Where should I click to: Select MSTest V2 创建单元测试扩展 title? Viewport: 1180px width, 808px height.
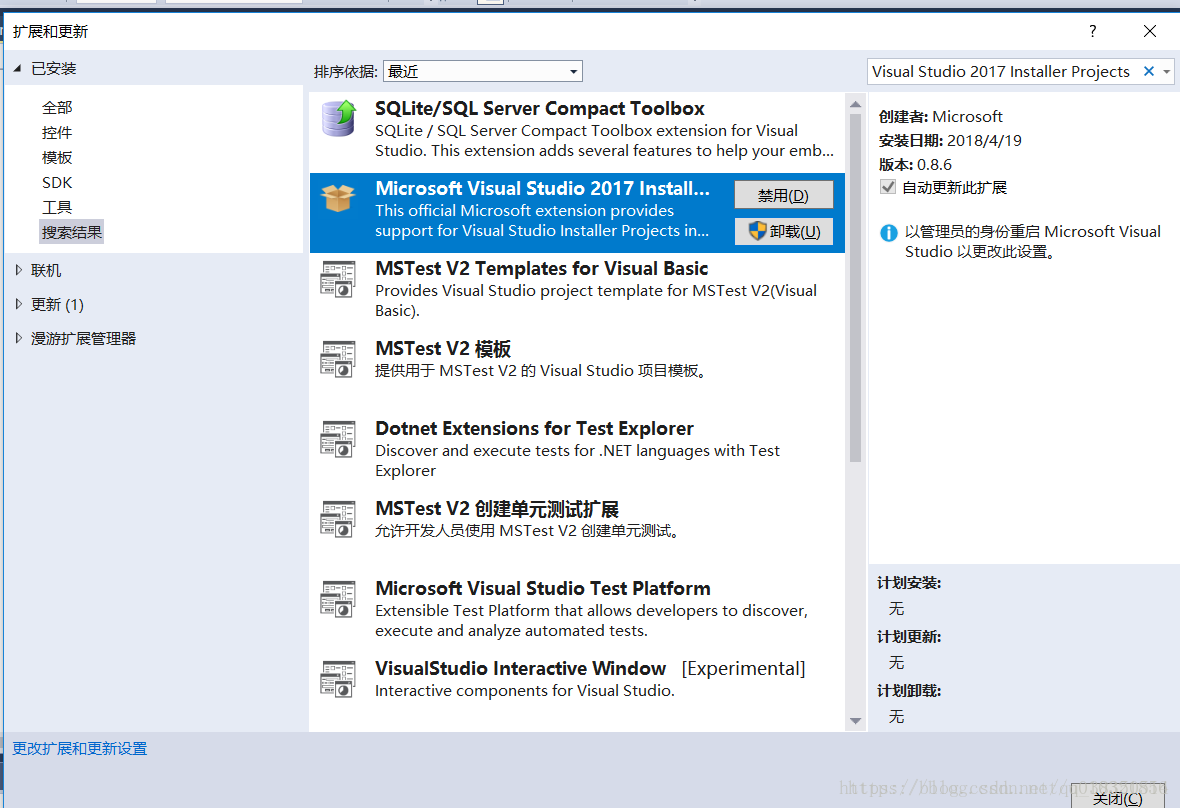click(x=497, y=509)
